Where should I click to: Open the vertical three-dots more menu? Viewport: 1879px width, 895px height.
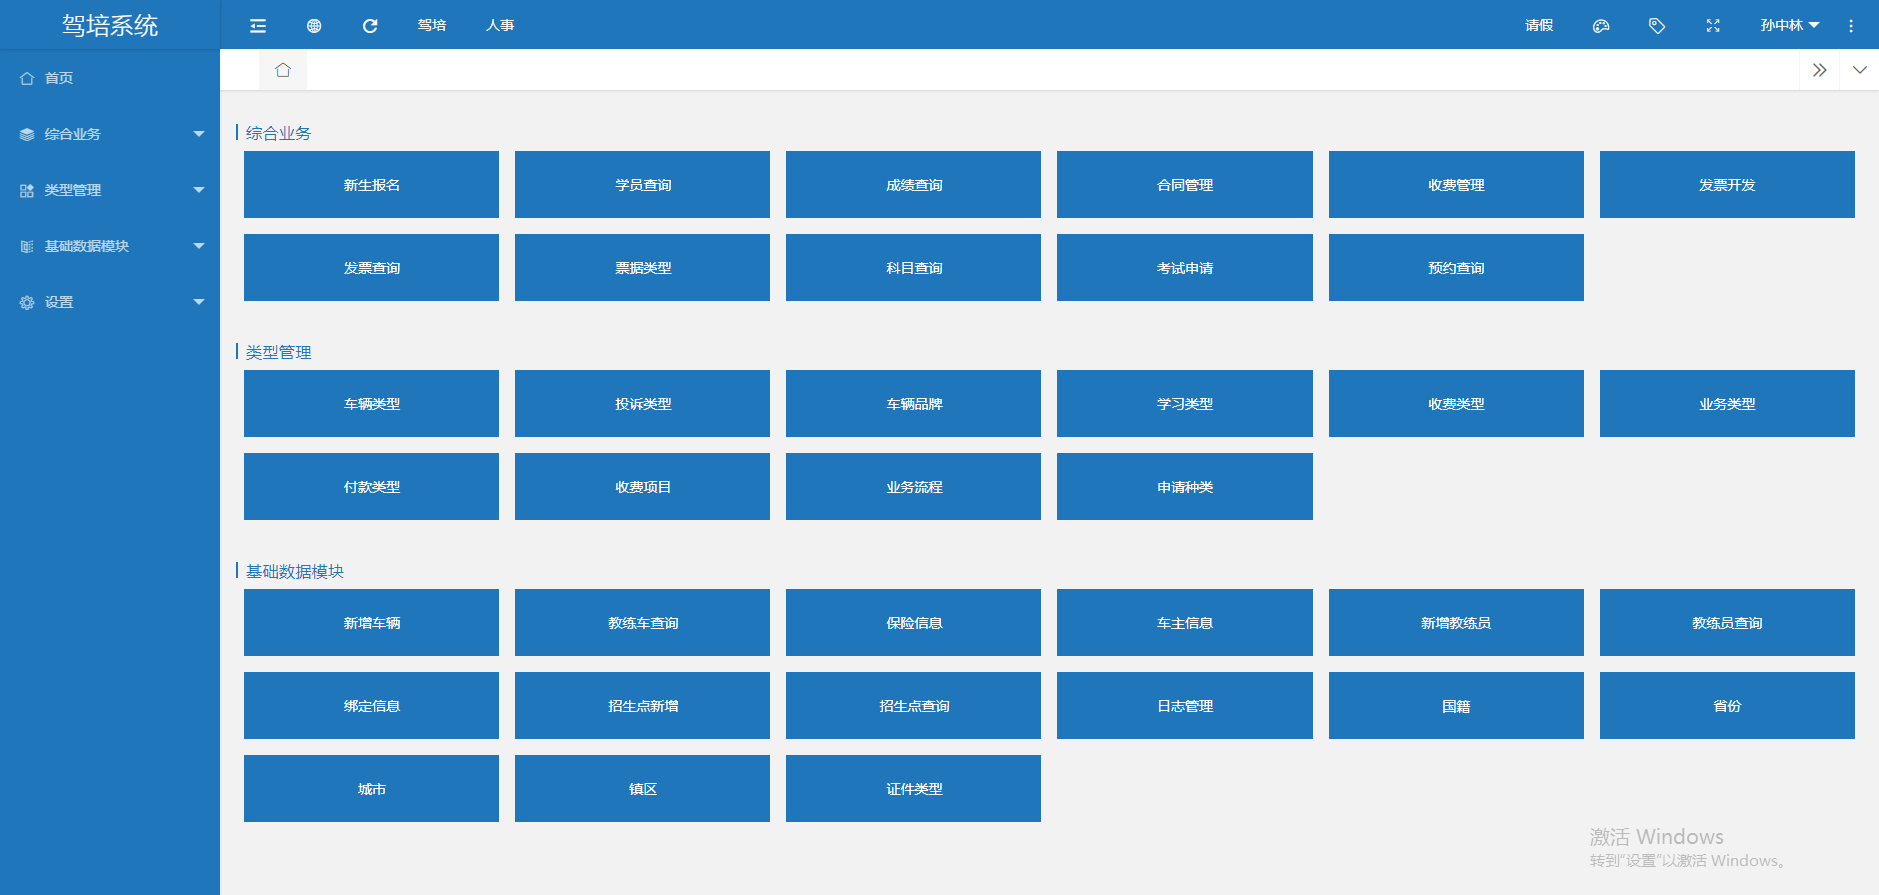pos(1851,26)
